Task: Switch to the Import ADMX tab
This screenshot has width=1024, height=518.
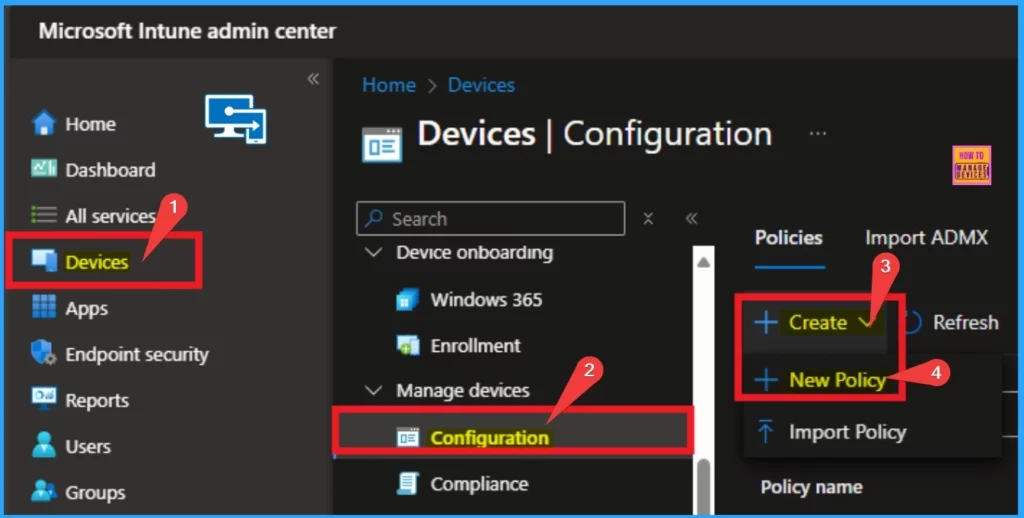Action: 926,238
